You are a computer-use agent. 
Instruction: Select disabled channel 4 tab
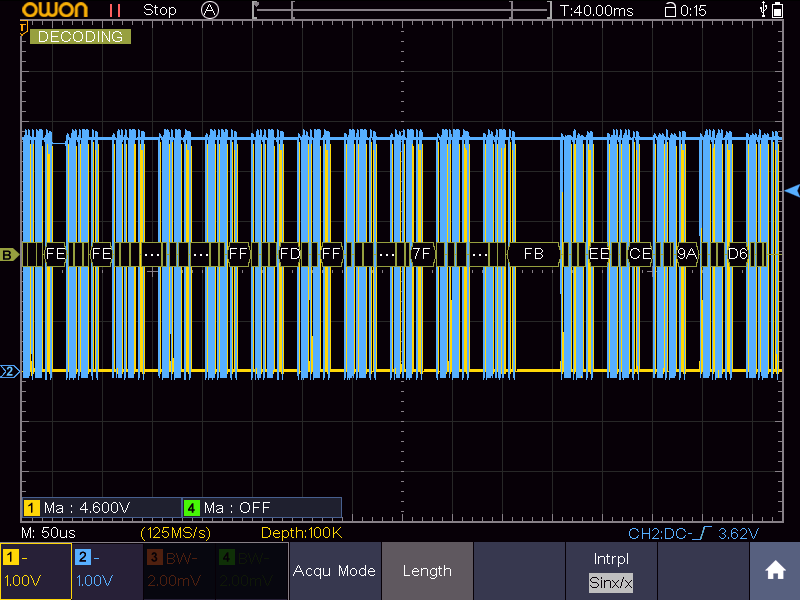coord(252,570)
